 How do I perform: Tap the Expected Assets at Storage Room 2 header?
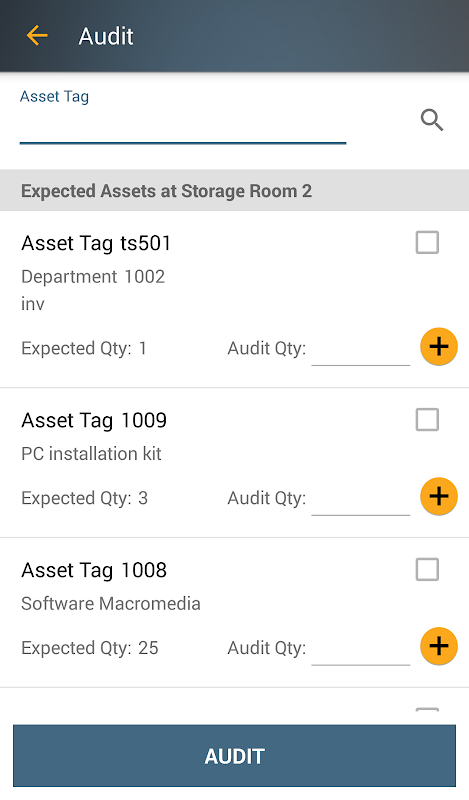tap(234, 190)
